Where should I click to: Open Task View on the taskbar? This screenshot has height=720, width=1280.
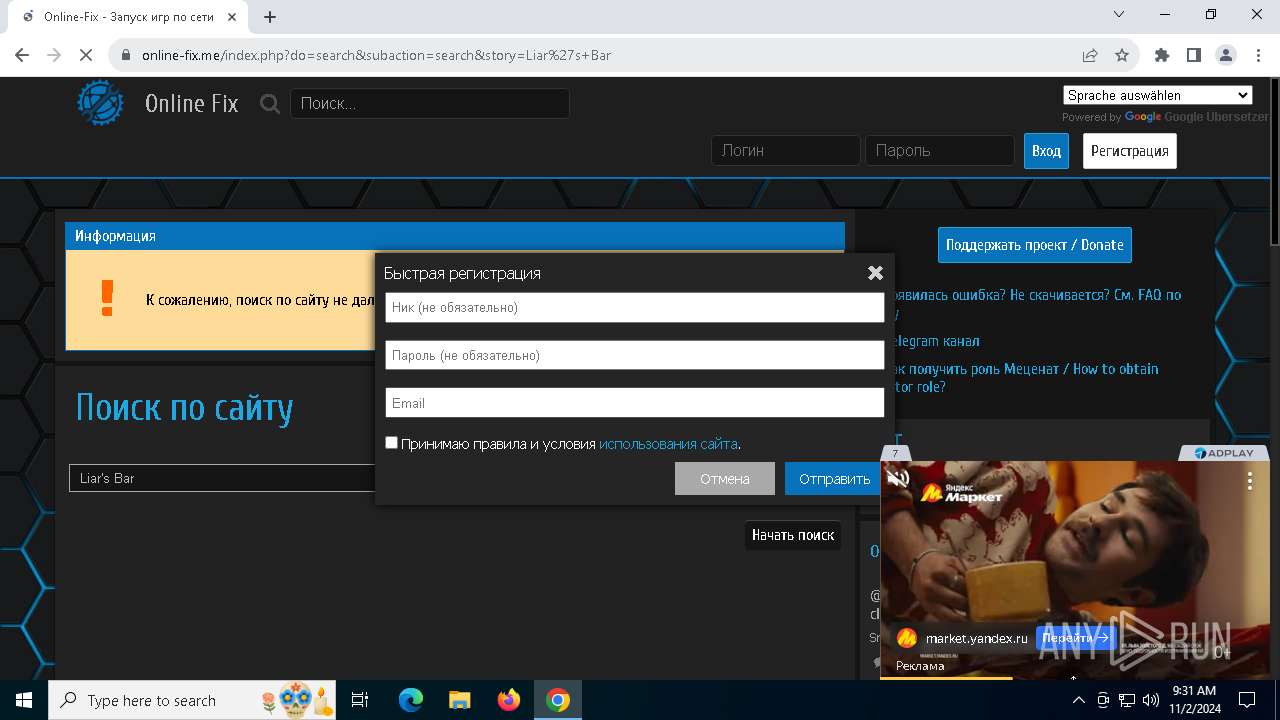coord(360,700)
